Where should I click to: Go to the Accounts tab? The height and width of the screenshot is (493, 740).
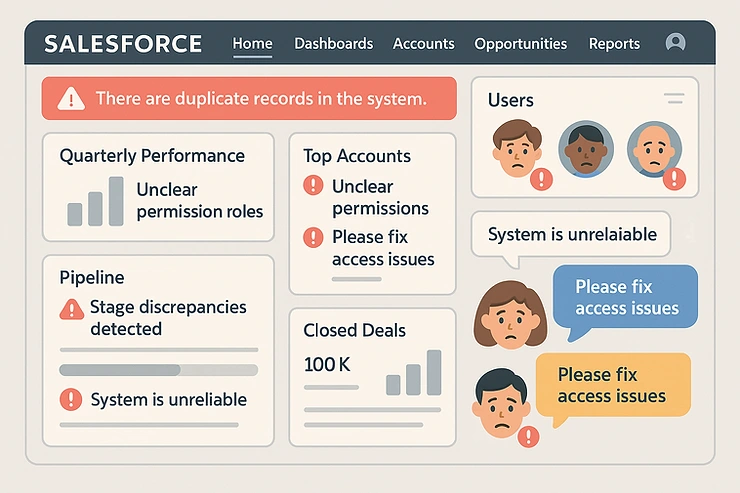pyautogui.click(x=423, y=44)
